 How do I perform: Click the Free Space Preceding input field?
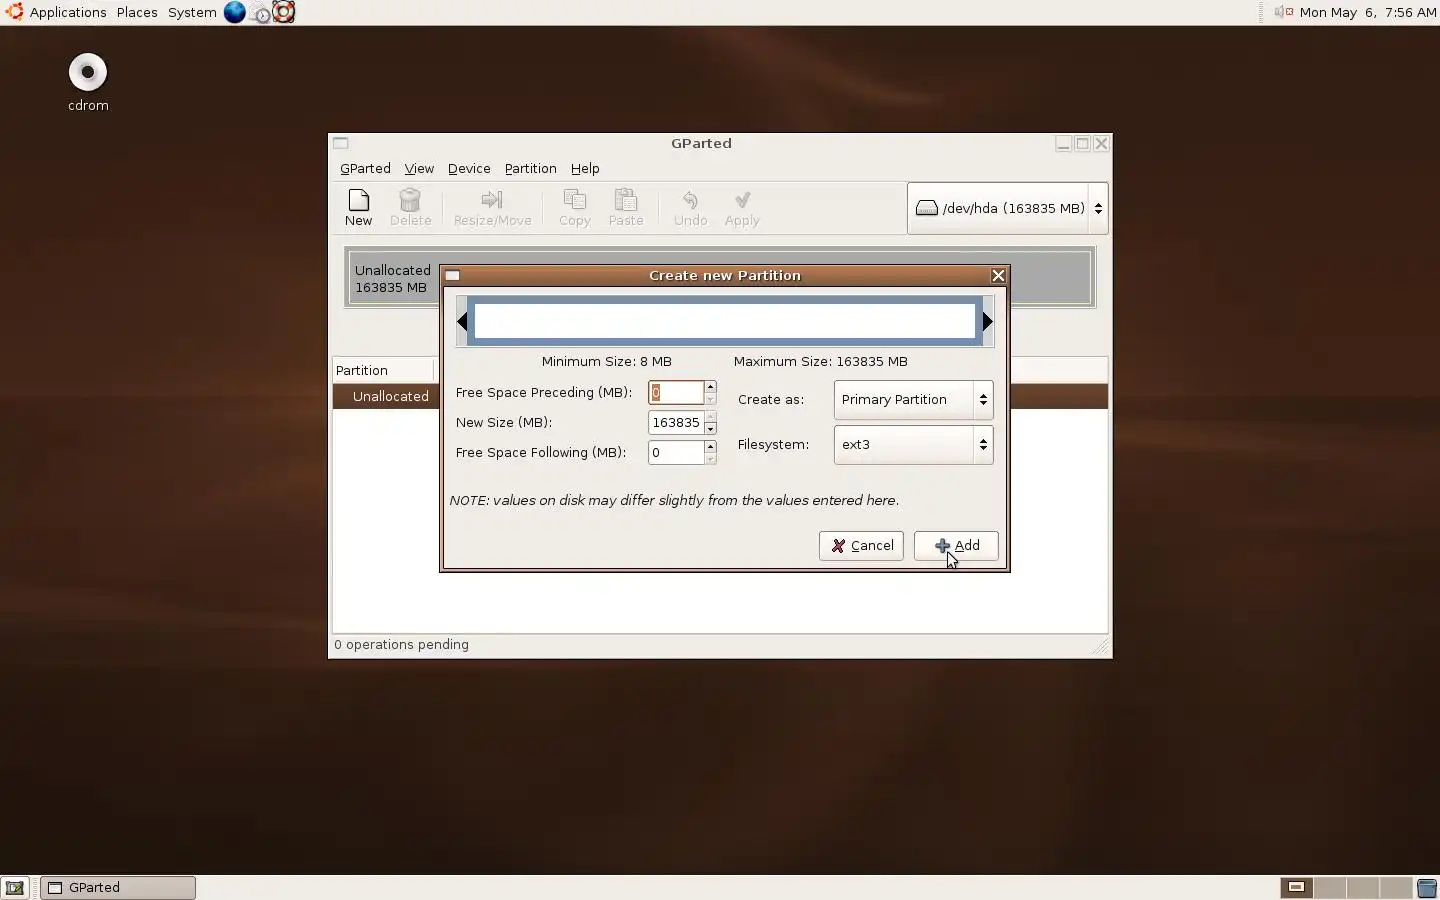(x=676, y=392)
